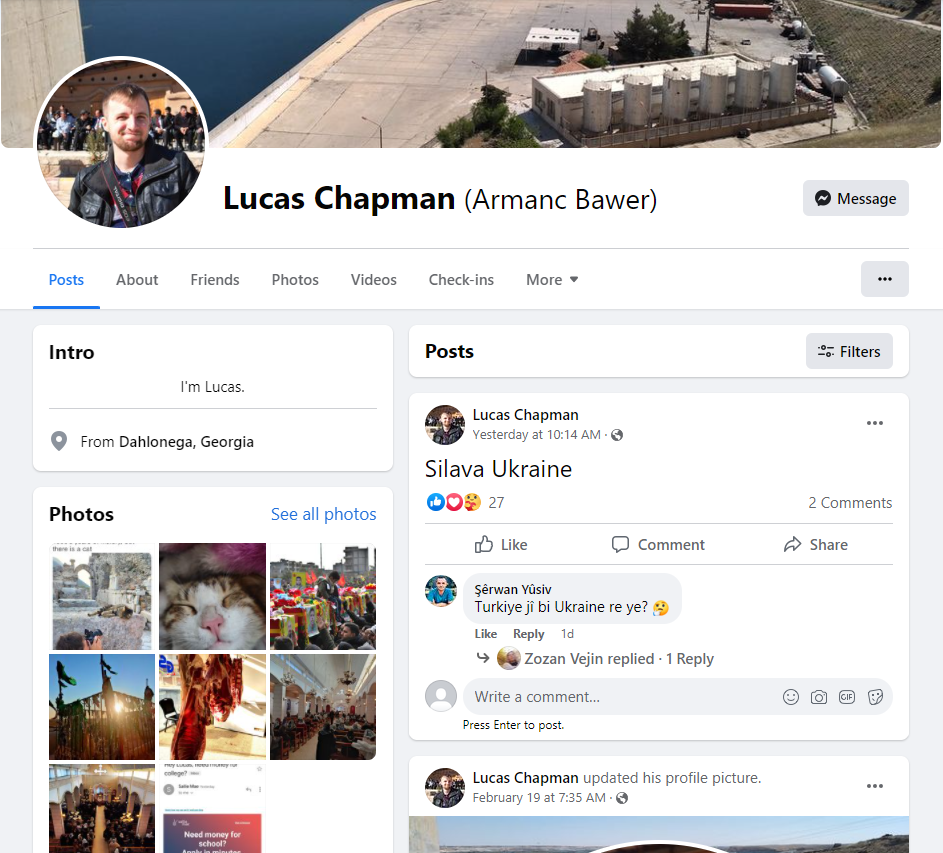The image size is (943, 853).
Task: Click the 27 reactions count
Action: point(496,502)
